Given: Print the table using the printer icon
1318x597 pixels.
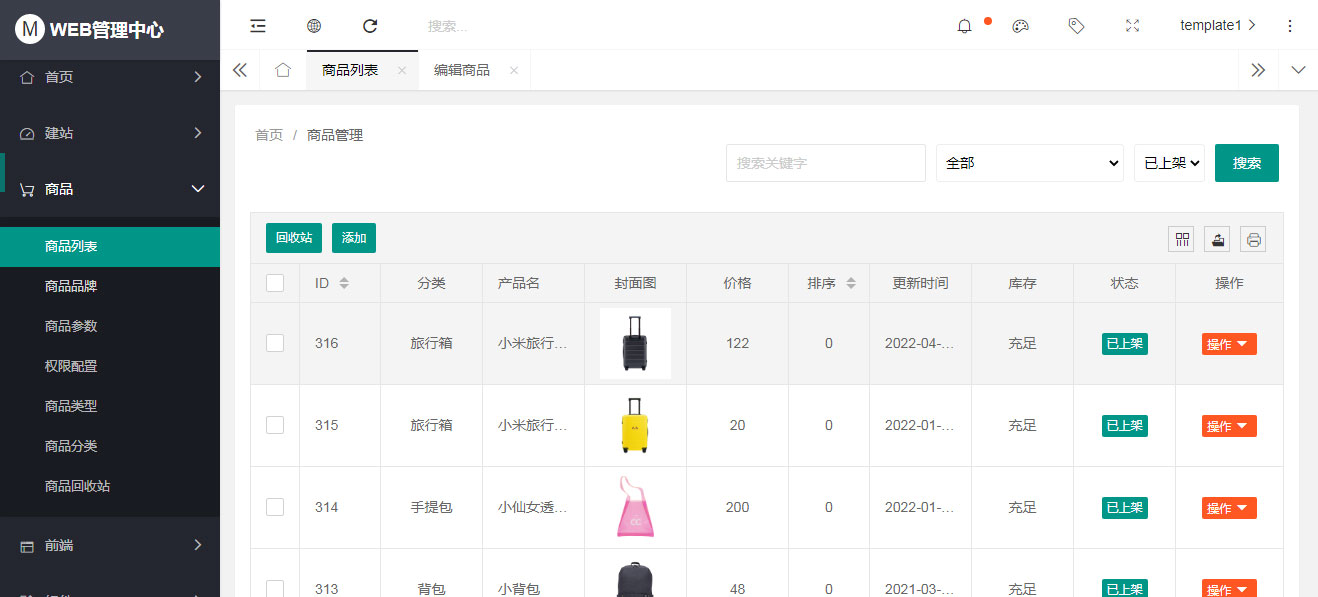Looking at the screenshot, I should tap(1253, 239).
